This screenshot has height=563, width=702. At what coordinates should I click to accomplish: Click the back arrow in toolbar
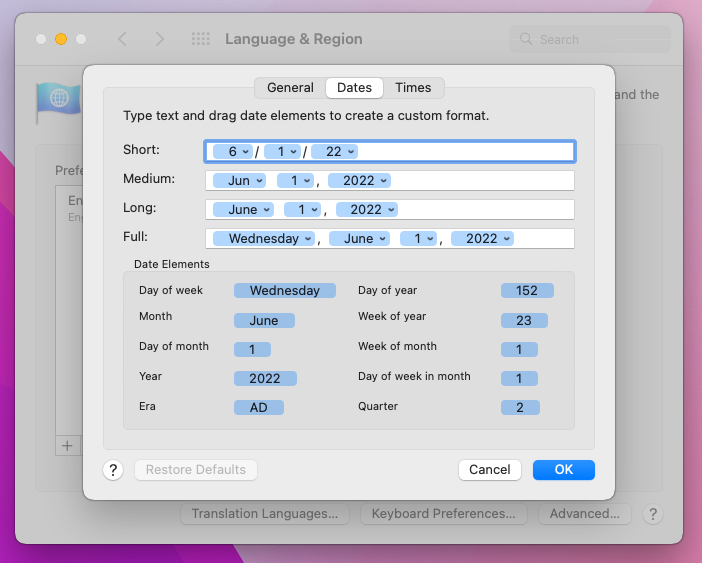coord(122,39)
